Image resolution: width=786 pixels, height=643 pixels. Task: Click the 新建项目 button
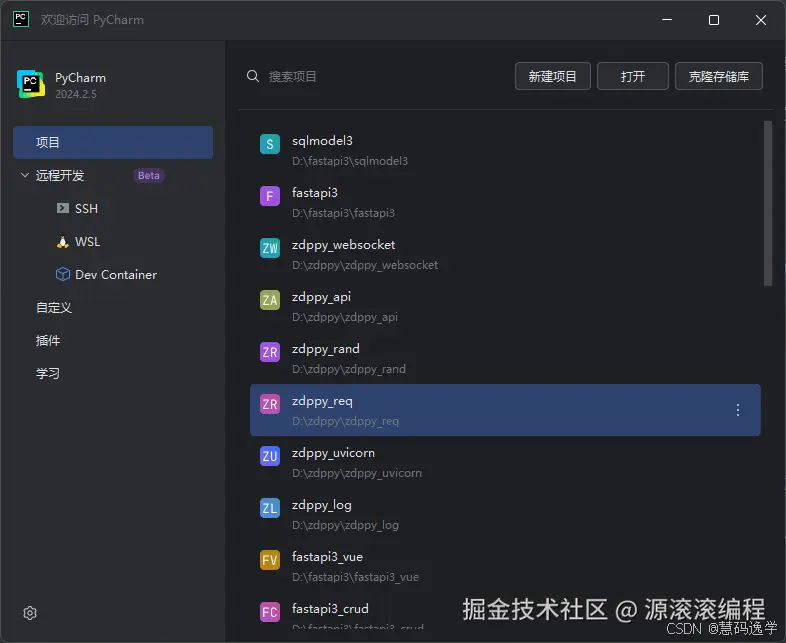point(552,76)
